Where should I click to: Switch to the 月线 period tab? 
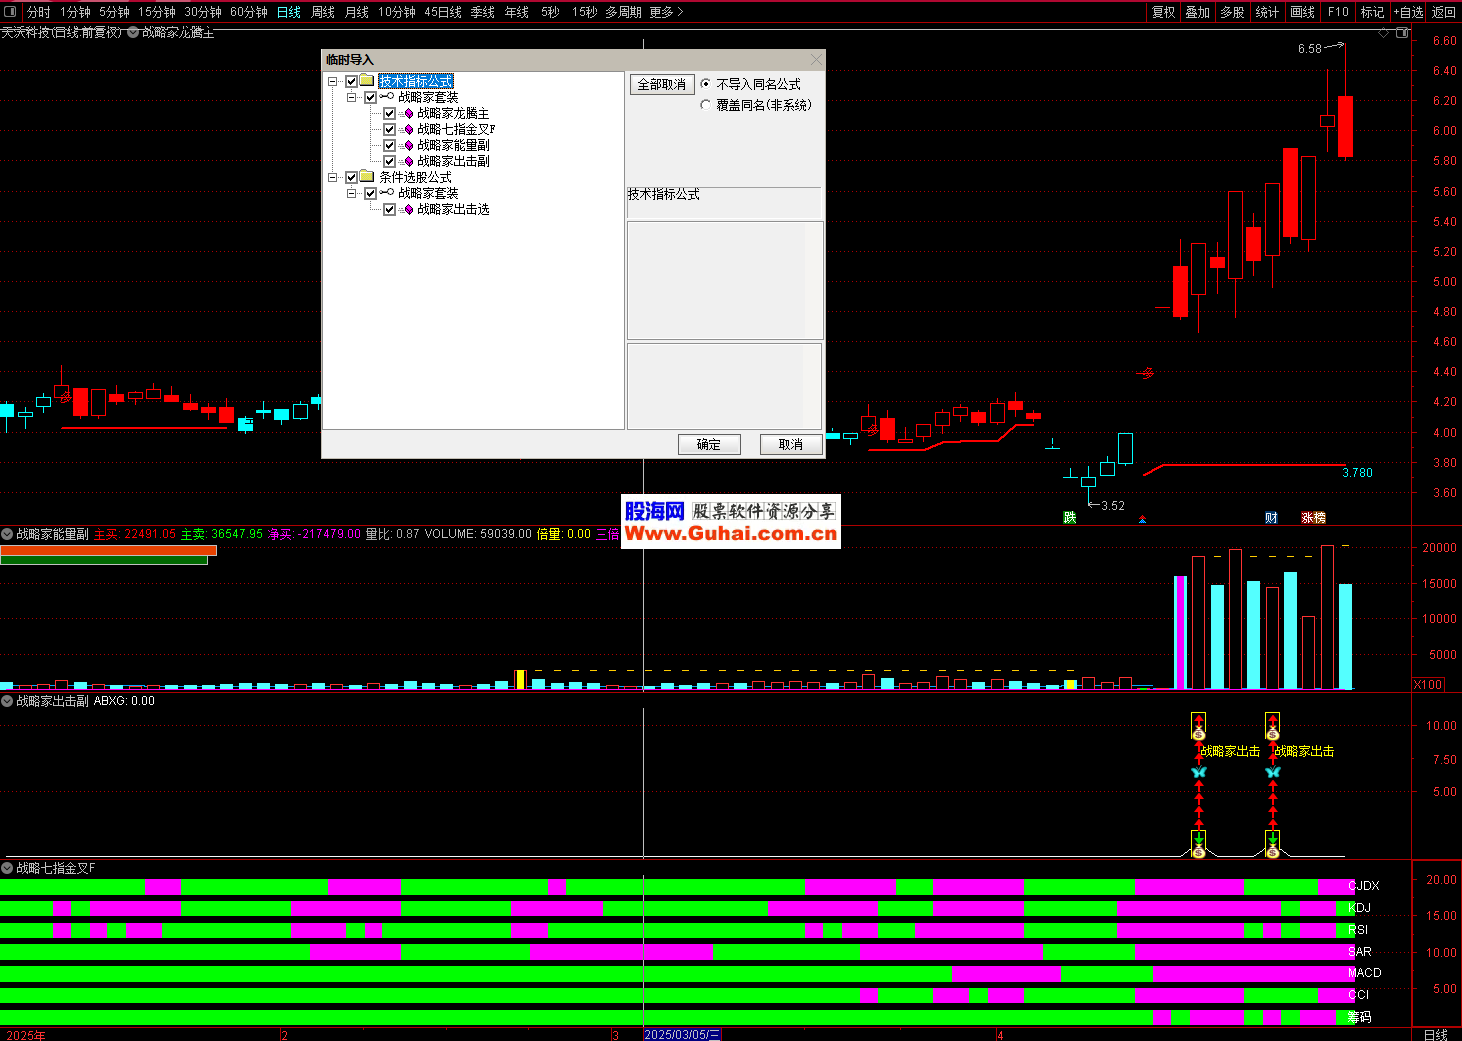coord(357,12)
